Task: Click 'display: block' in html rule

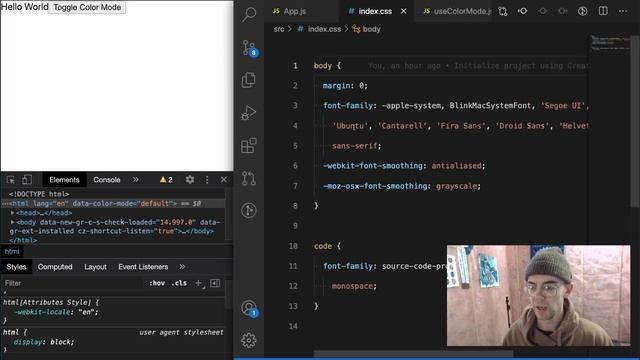Action: tap(44, 342)
